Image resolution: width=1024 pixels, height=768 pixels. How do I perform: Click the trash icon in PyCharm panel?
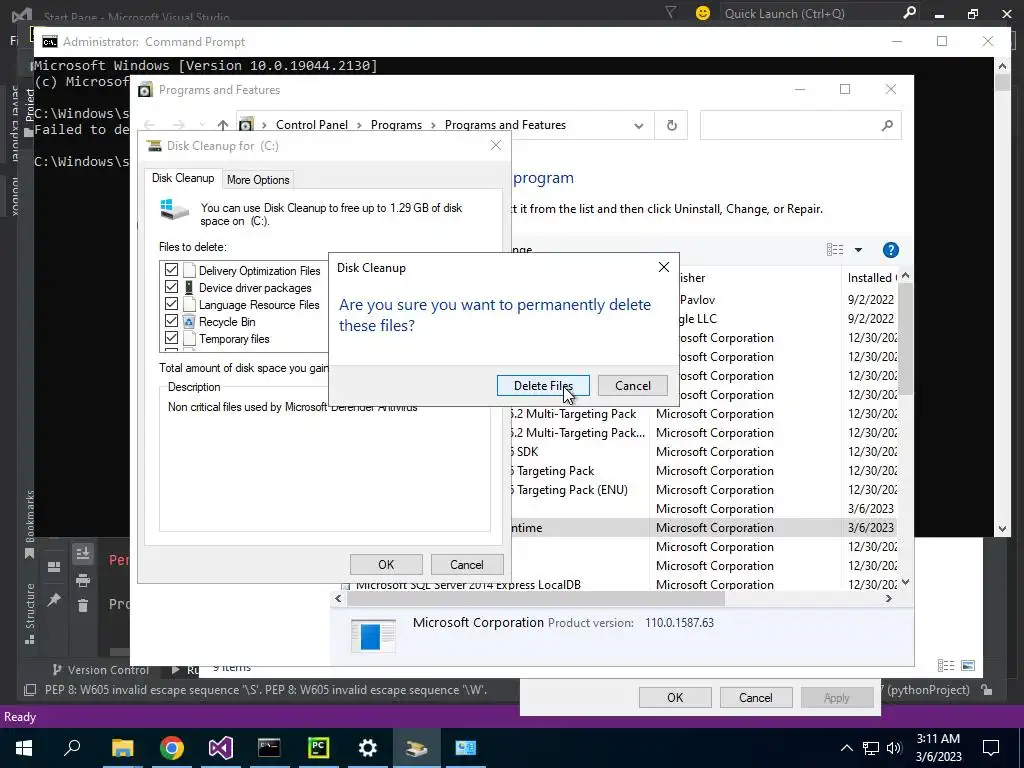(82, 606)
